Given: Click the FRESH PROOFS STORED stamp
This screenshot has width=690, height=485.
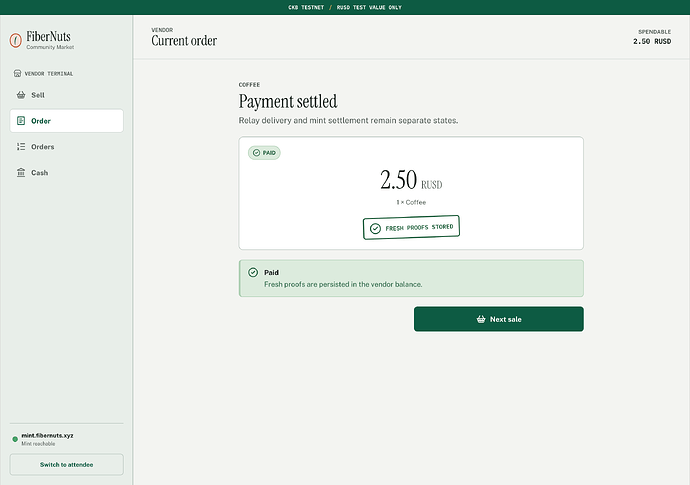Looking at the screenshot, I should (x=411, y=228).
